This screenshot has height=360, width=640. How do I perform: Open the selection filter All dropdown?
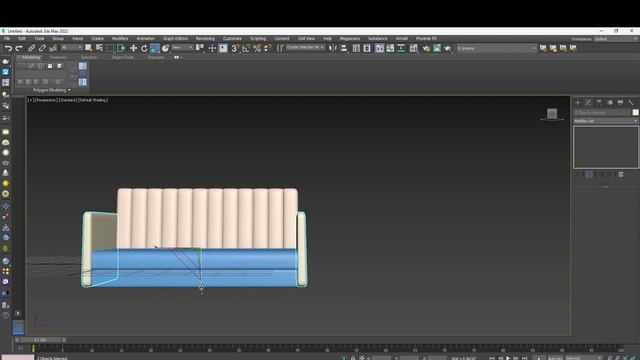71,48
